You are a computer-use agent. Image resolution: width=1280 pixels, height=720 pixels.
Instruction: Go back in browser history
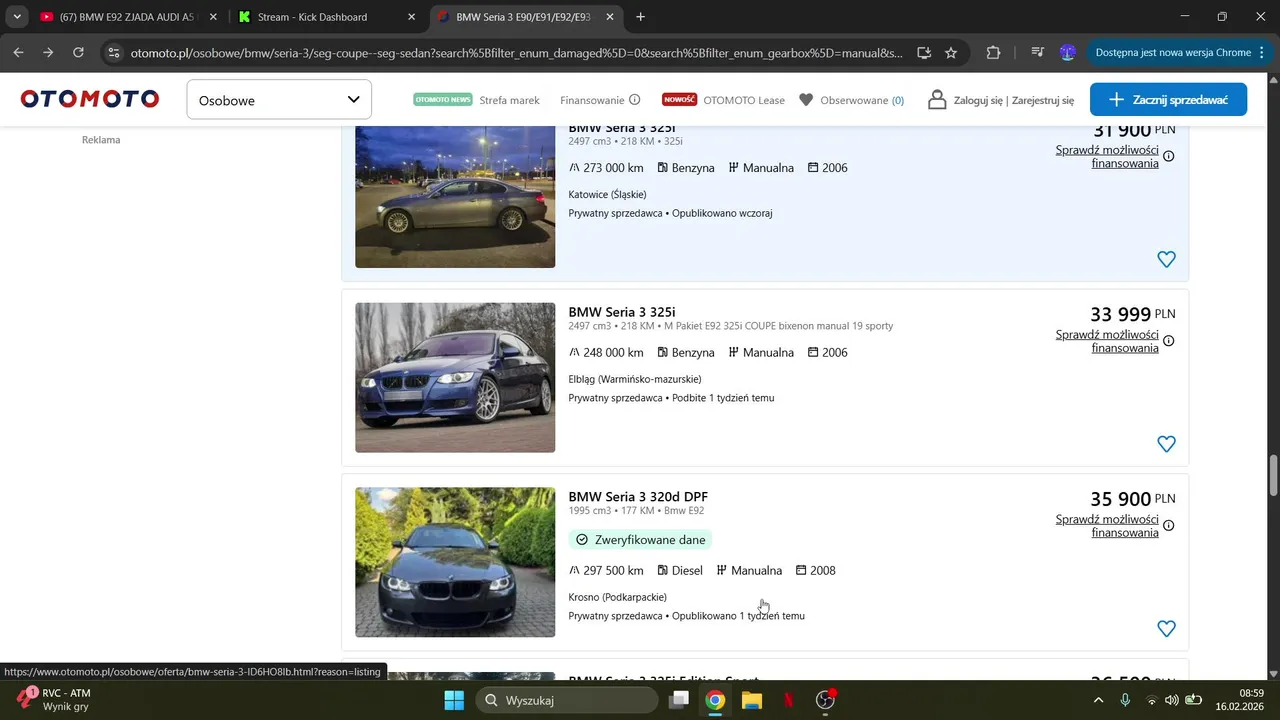point(18,53)
